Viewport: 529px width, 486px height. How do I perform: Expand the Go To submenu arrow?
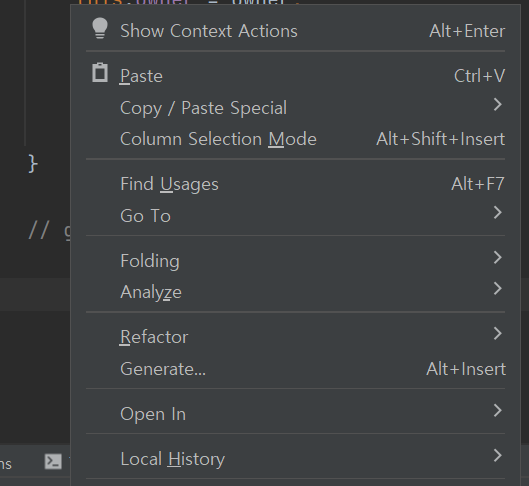pyautogui.click(x=498, y=212)
